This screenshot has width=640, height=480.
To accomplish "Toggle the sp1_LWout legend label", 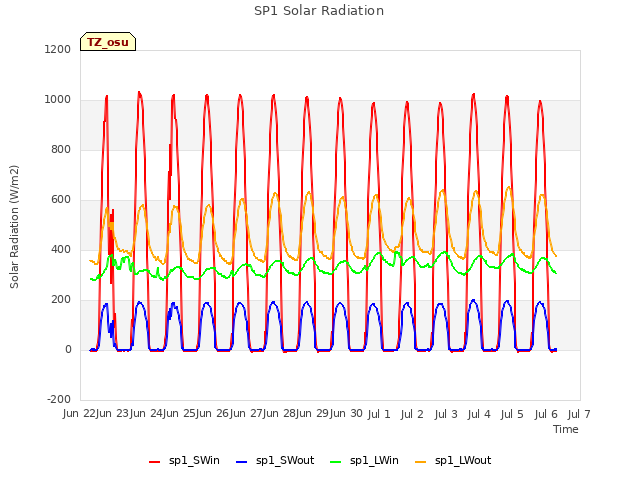I will 463,460.
